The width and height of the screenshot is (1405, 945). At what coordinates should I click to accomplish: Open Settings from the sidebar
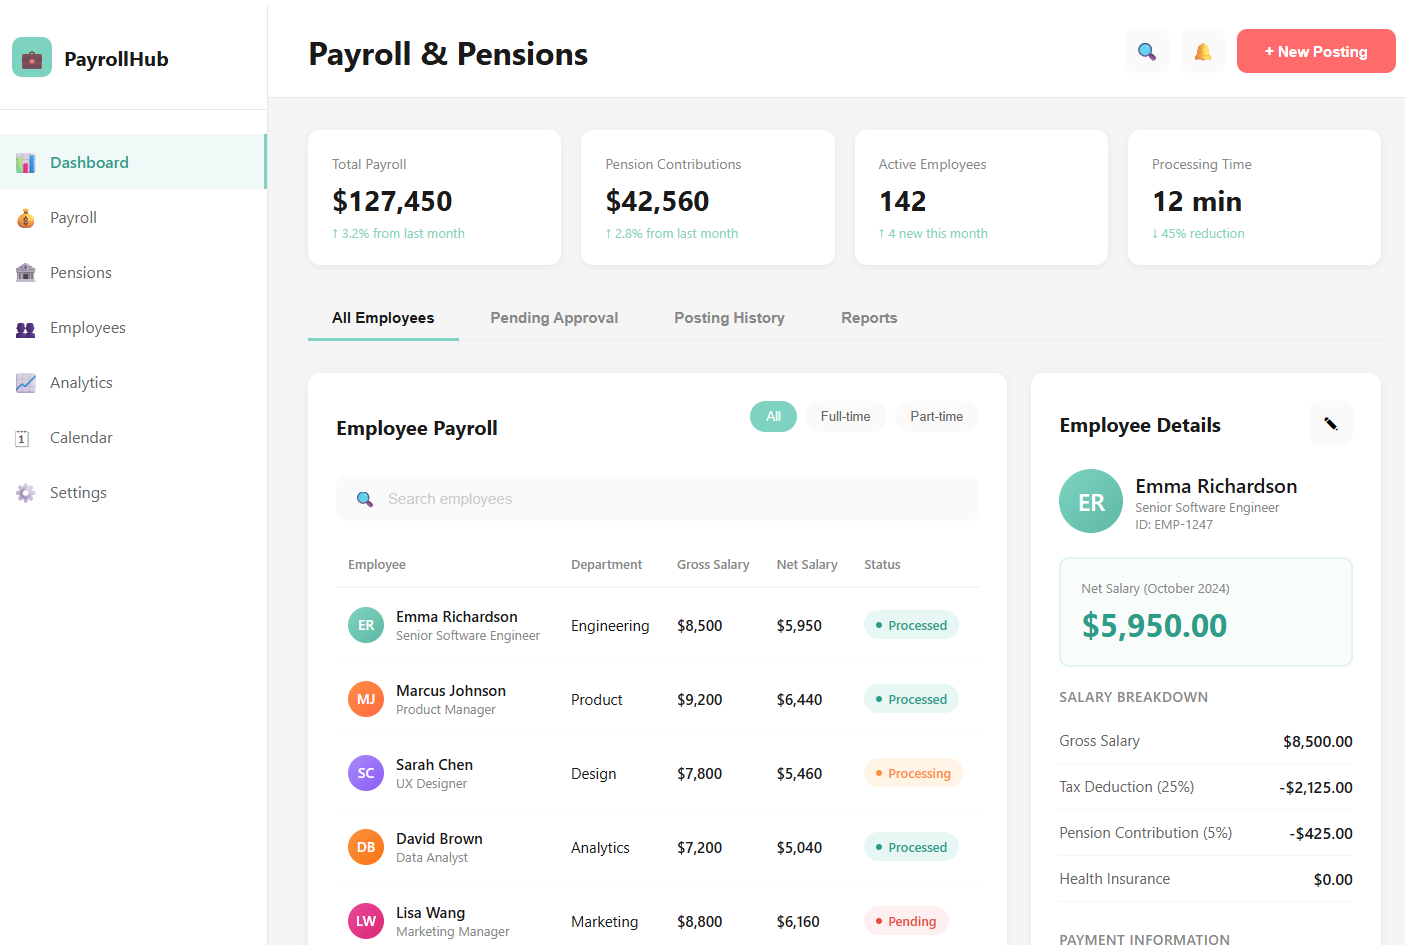pyautogui.click(x=25, y=492)
